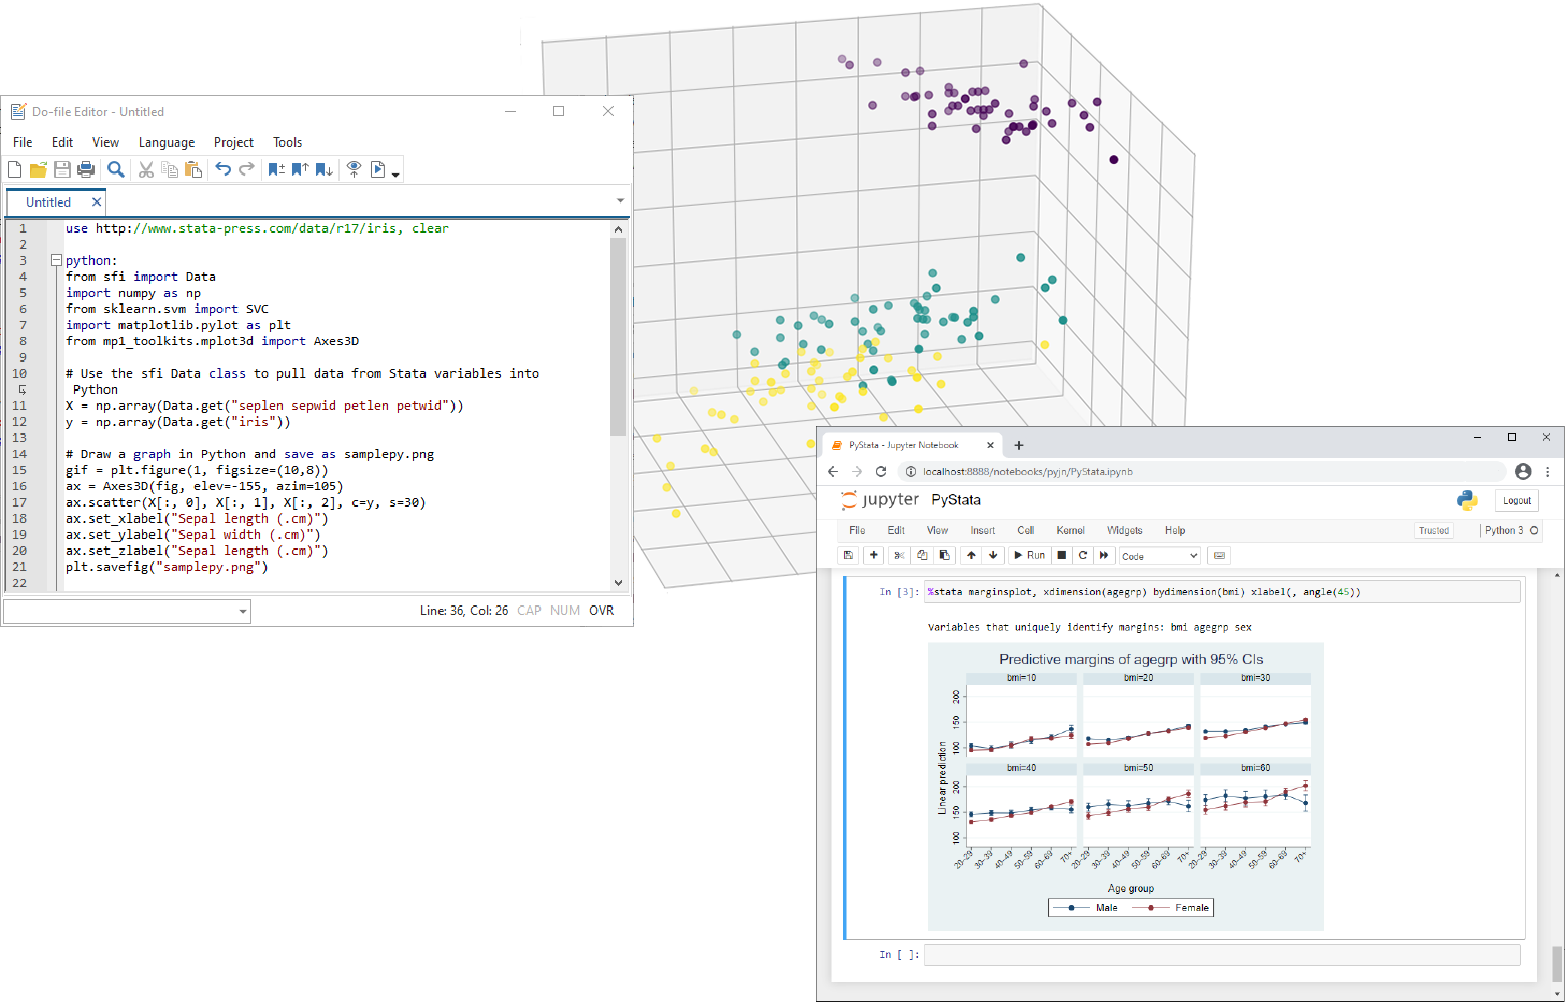Screen dimensions: 1565x1003
Task: Click the Find magnifier icon
Action: click(116, 170)
